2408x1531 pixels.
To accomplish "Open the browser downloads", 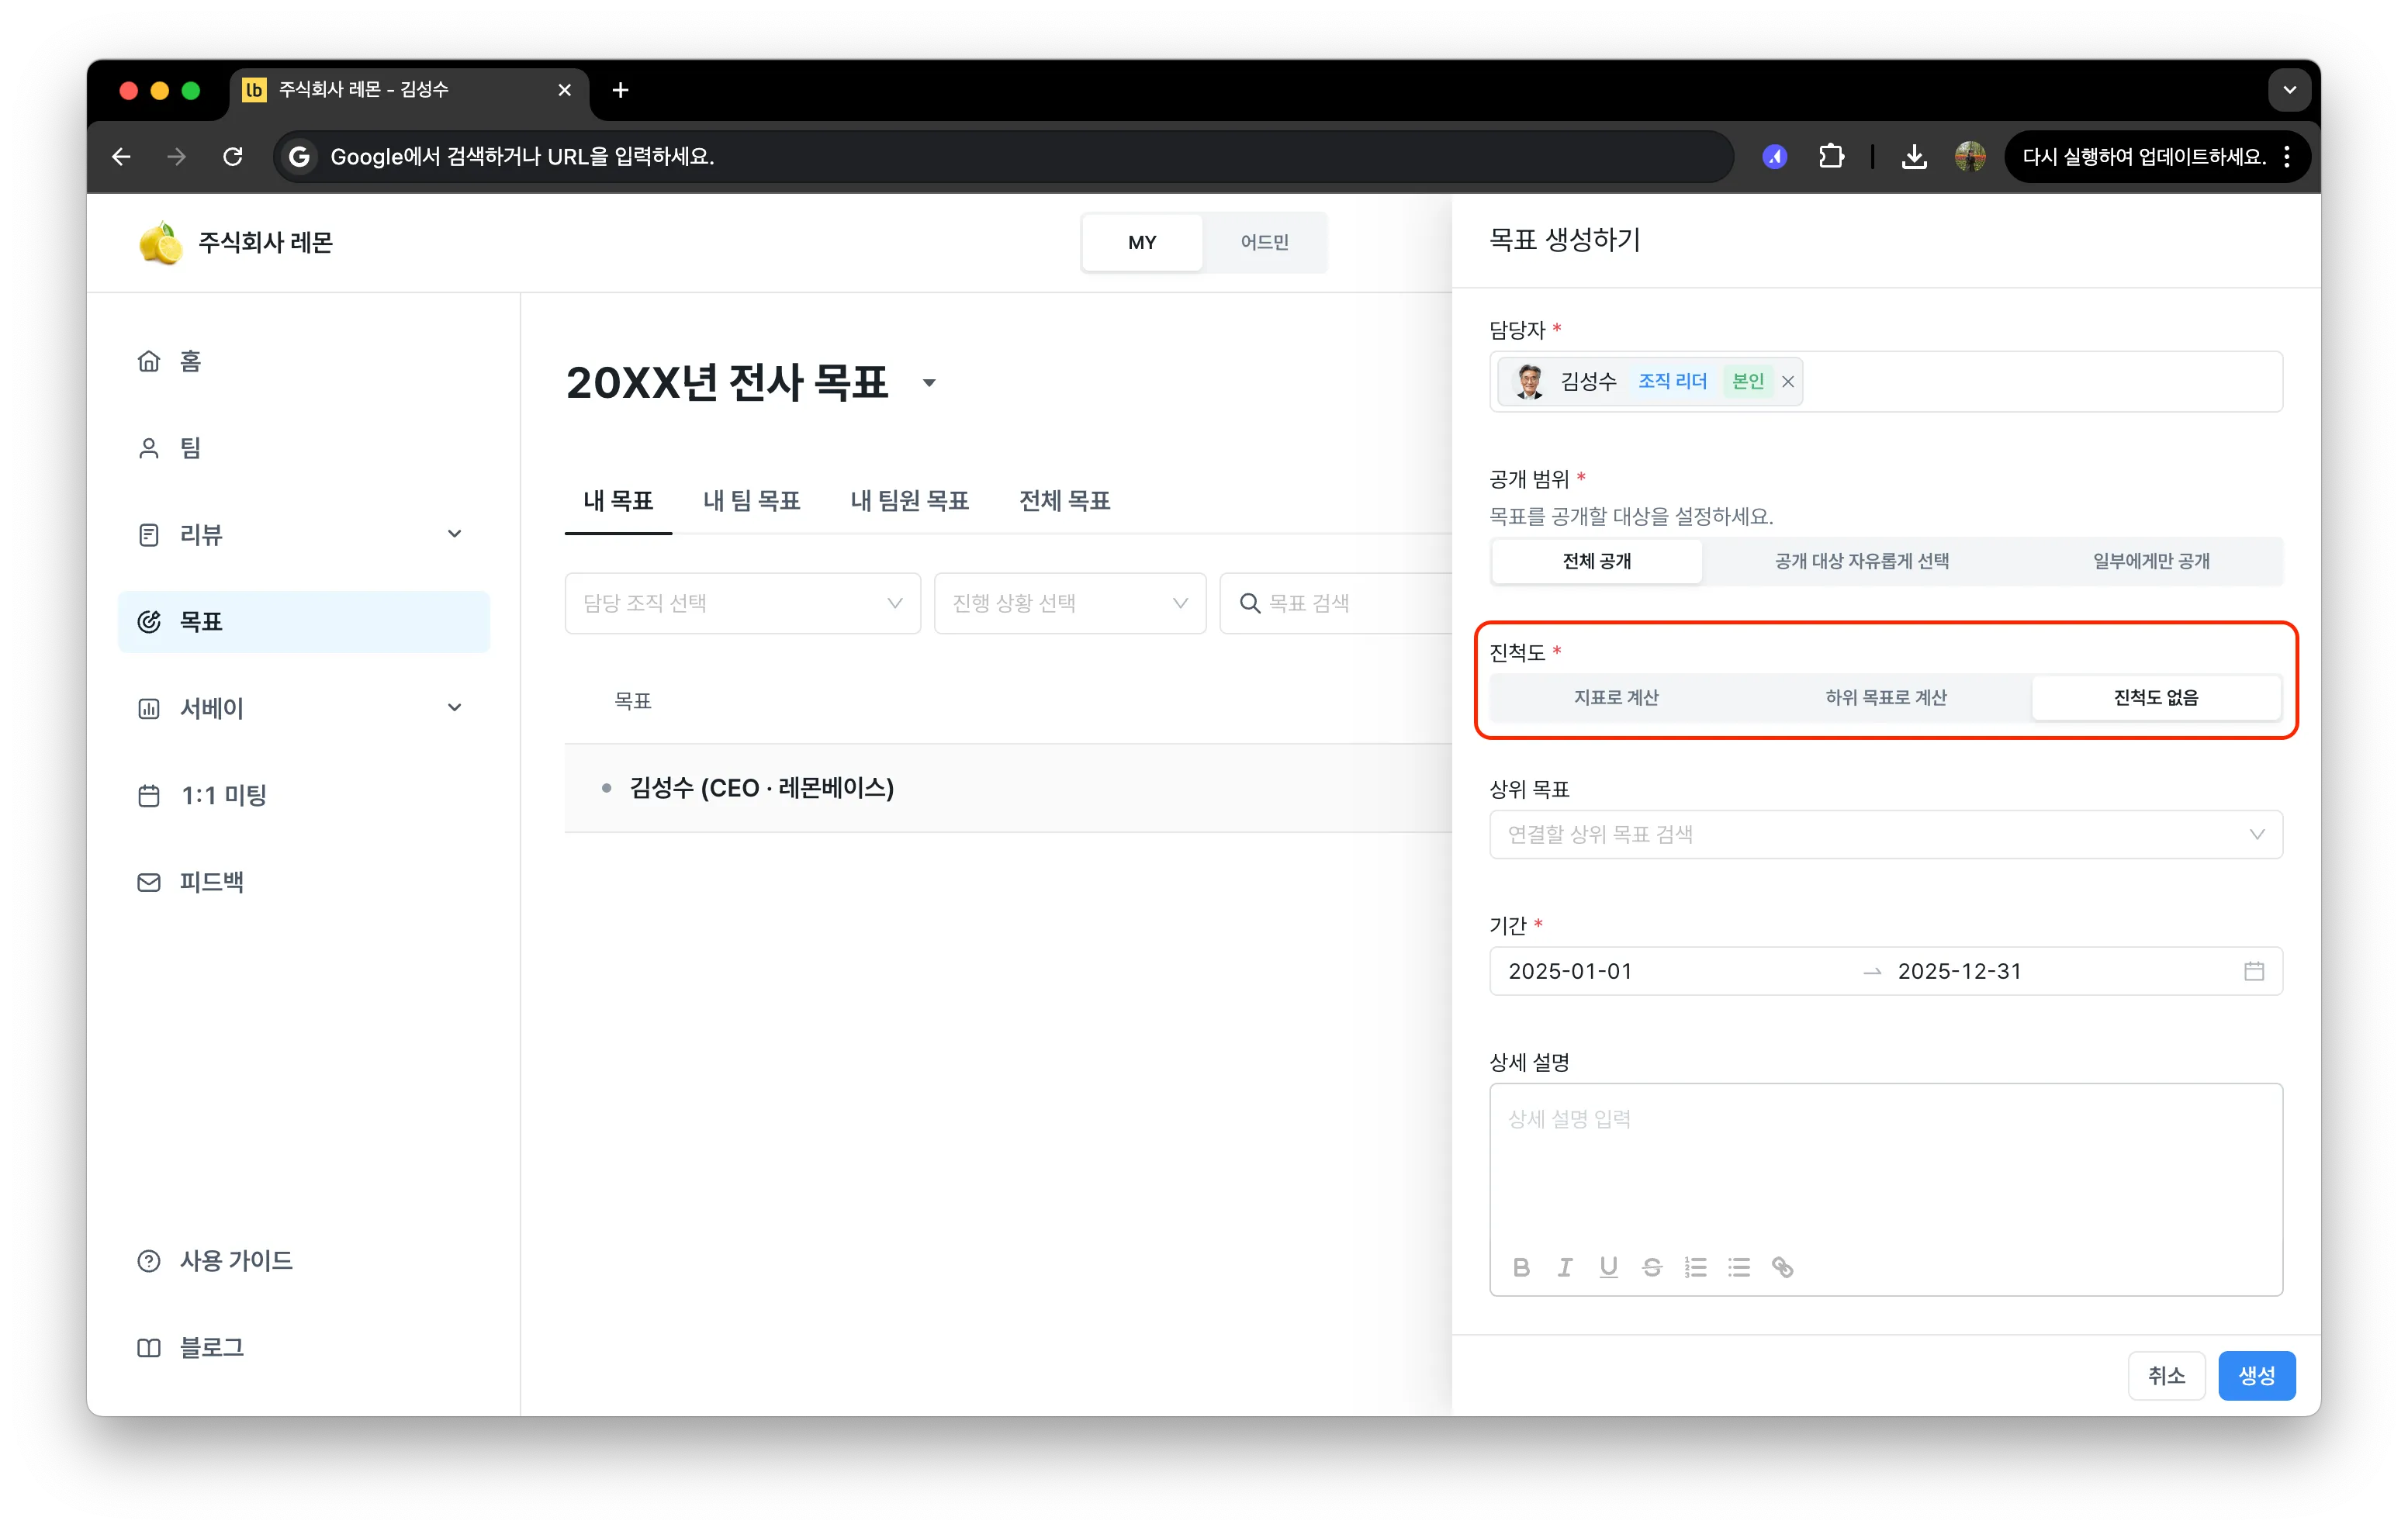I will coord(1914,156).
